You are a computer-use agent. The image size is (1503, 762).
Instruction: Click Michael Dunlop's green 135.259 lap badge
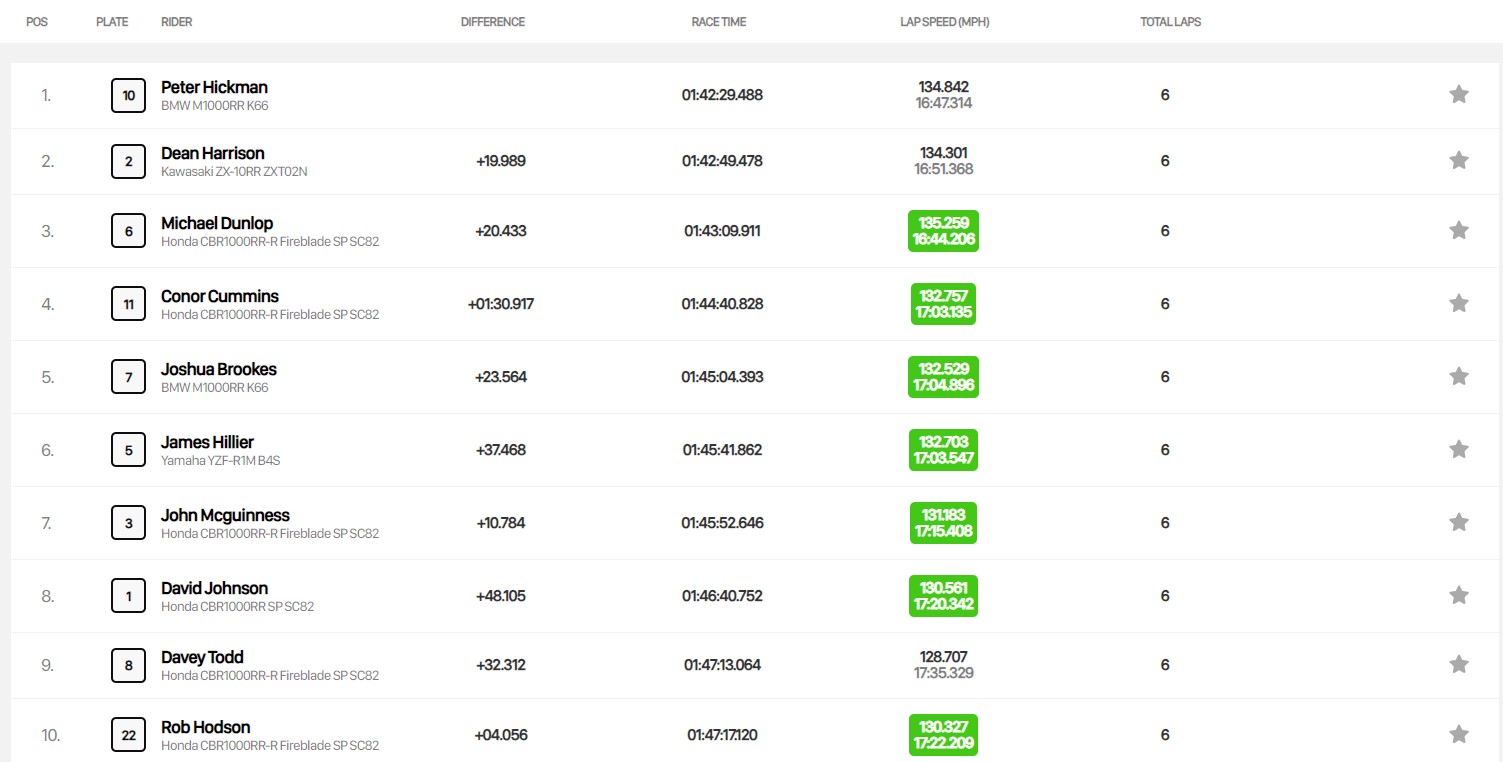943,231
